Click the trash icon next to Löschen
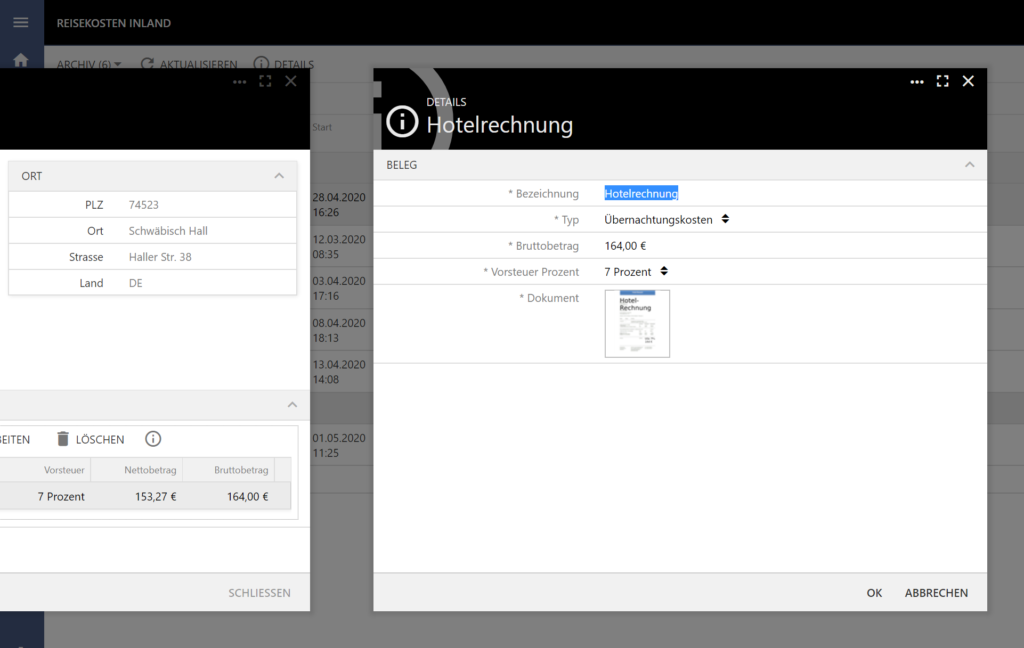 63,439
